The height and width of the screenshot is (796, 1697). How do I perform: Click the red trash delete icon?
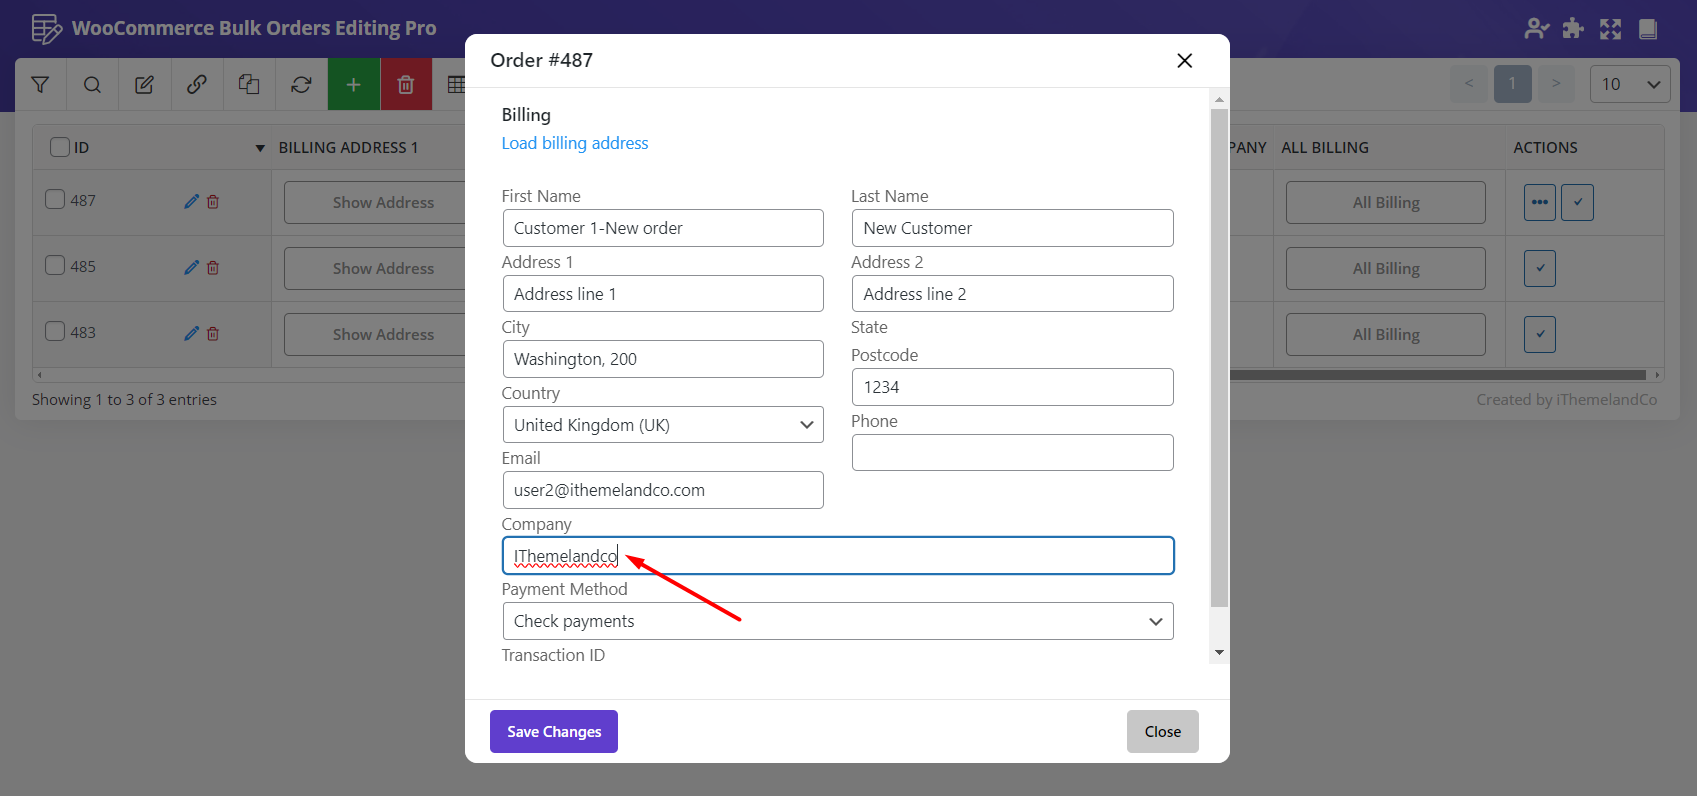(x=405, y=85)
